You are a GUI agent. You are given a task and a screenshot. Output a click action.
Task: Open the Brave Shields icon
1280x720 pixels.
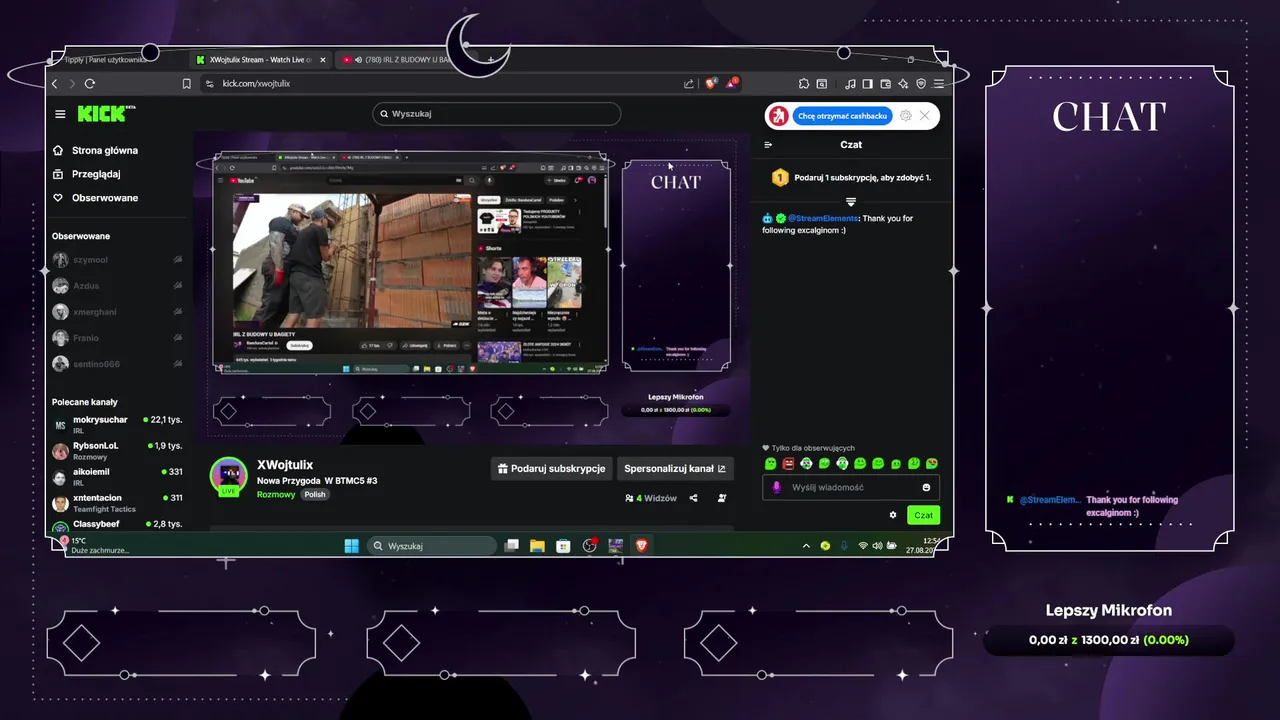click(711, 84)
